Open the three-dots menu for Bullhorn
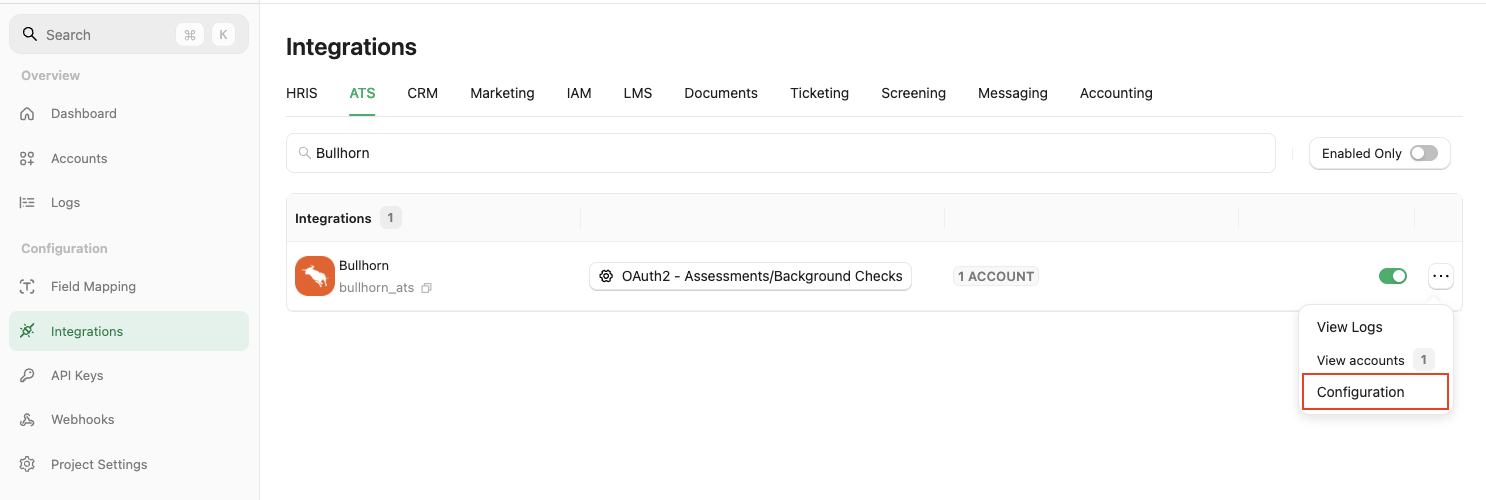The image size is (1486, 500). pyautogui.click(x=1441, y=276)
